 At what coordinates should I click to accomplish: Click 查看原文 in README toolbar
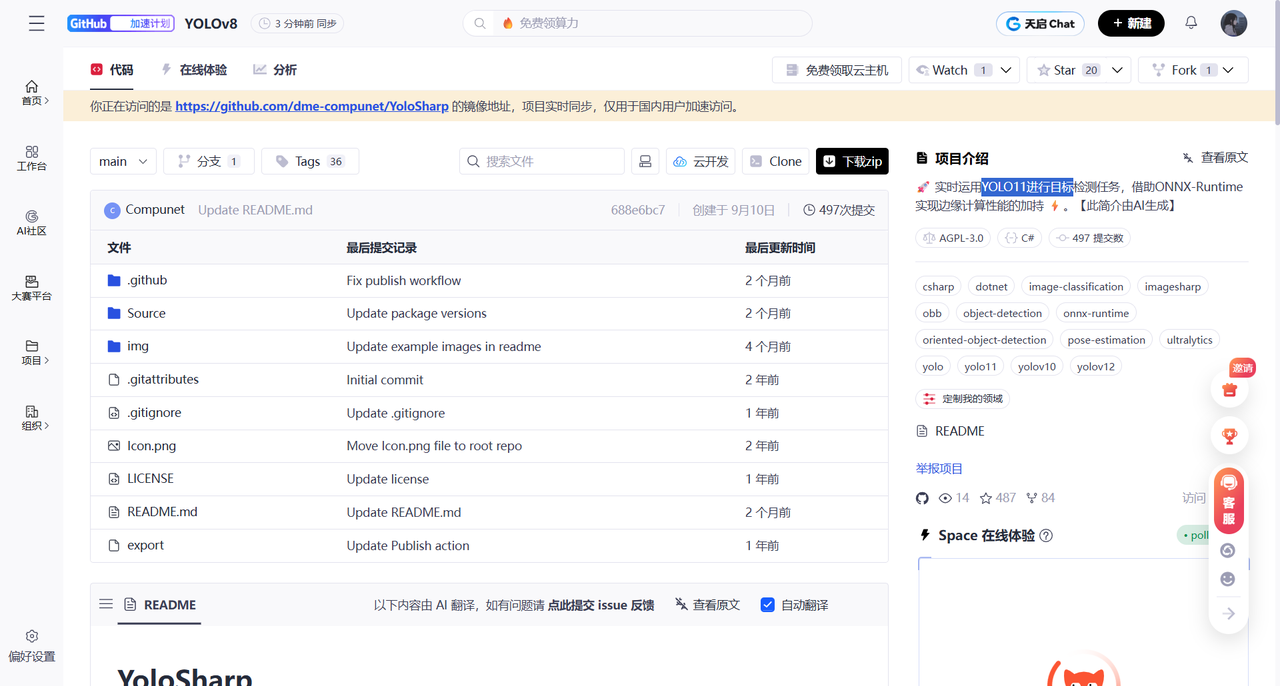[x=707, y=605]
